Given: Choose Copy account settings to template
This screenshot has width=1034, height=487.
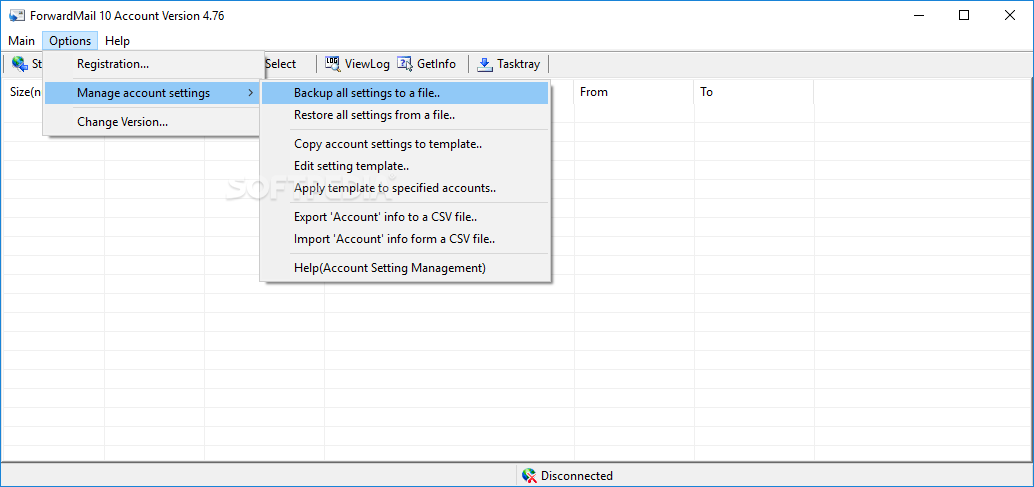Looking at the screenshot, I should click(405, 144).
